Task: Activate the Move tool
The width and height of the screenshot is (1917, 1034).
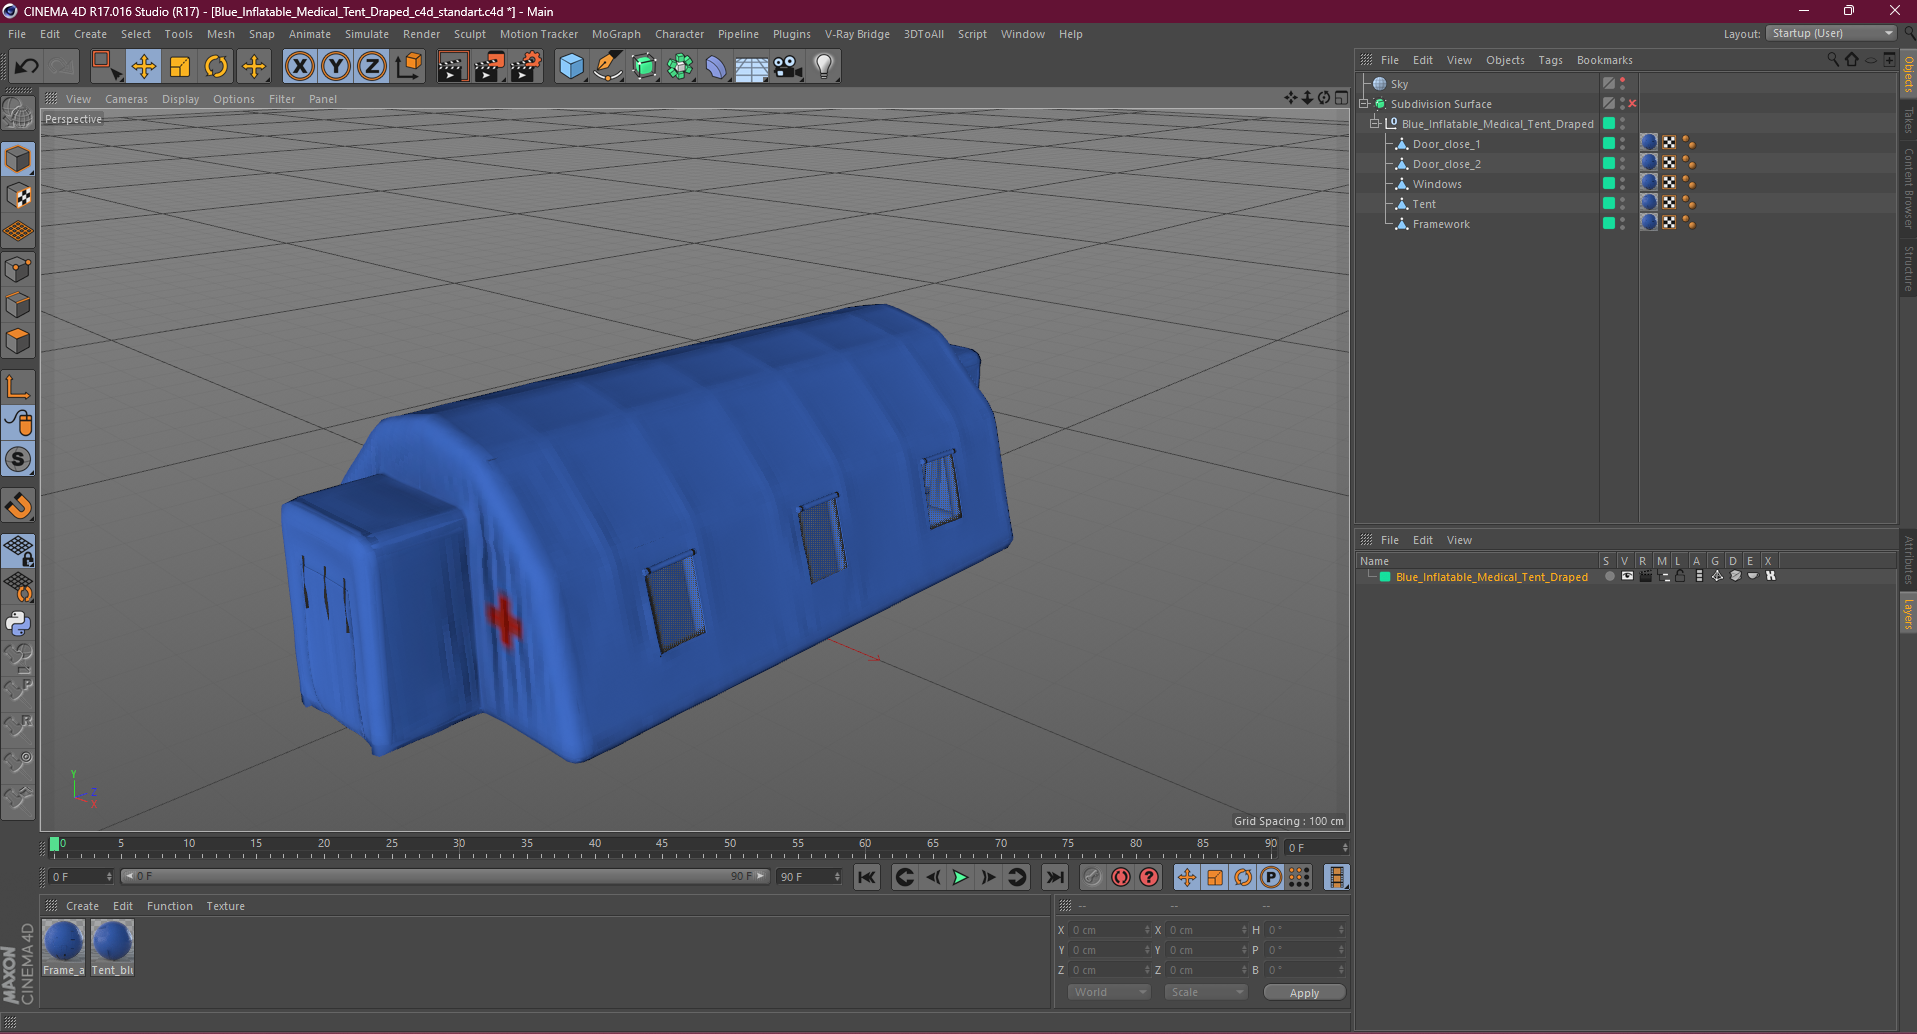Action: tap(144, 67)
